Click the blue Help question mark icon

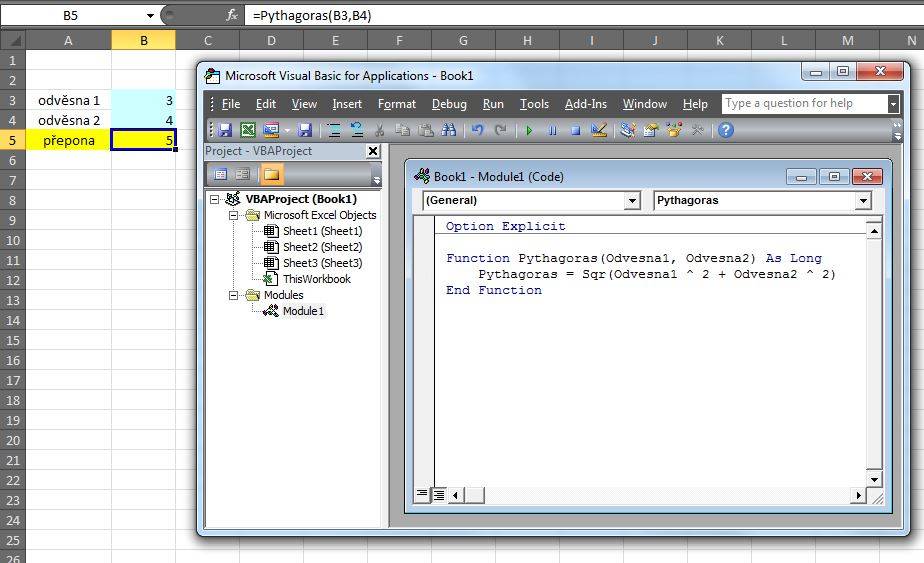[x=726, y=130]
